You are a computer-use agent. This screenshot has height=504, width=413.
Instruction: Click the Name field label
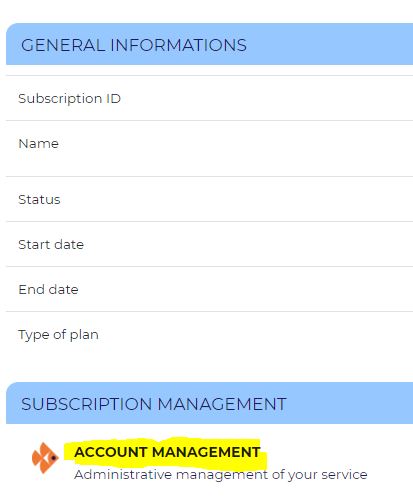point(38,144)
